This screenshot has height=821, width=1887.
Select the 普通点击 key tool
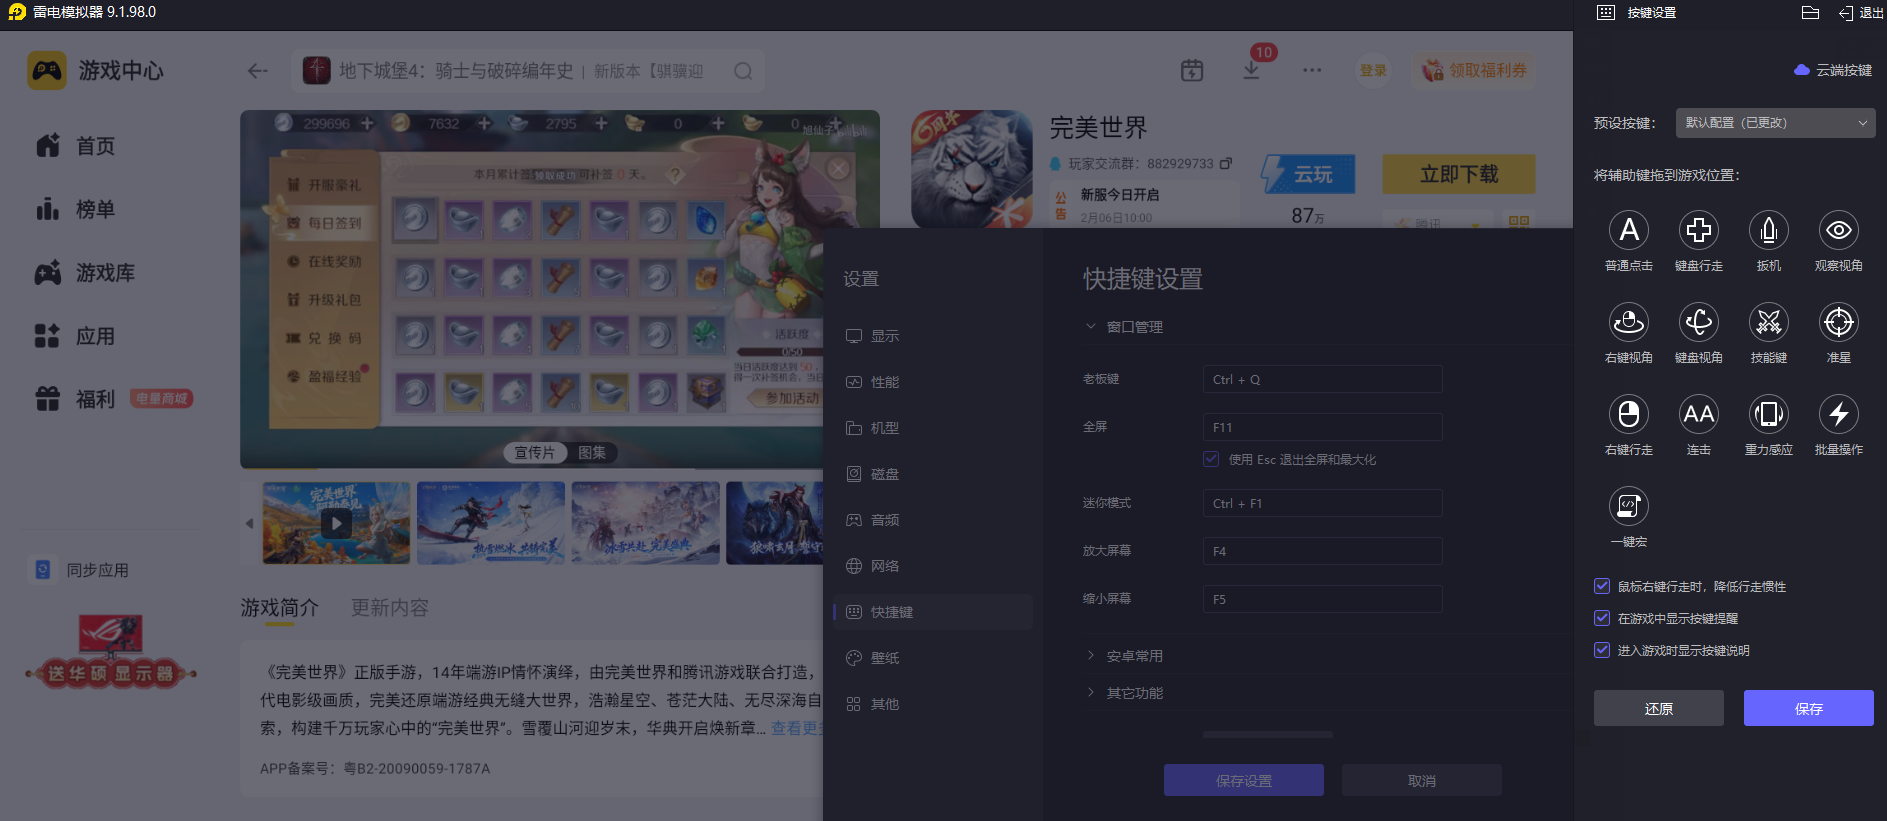coord(1628,231)
